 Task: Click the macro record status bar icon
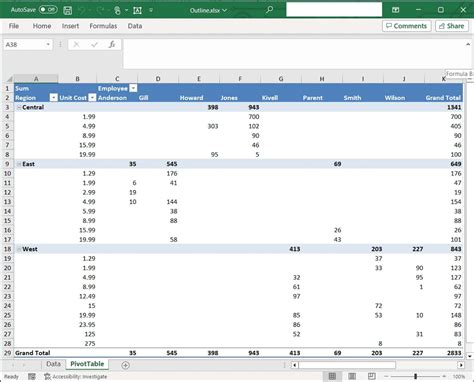[x=32, y=377]
